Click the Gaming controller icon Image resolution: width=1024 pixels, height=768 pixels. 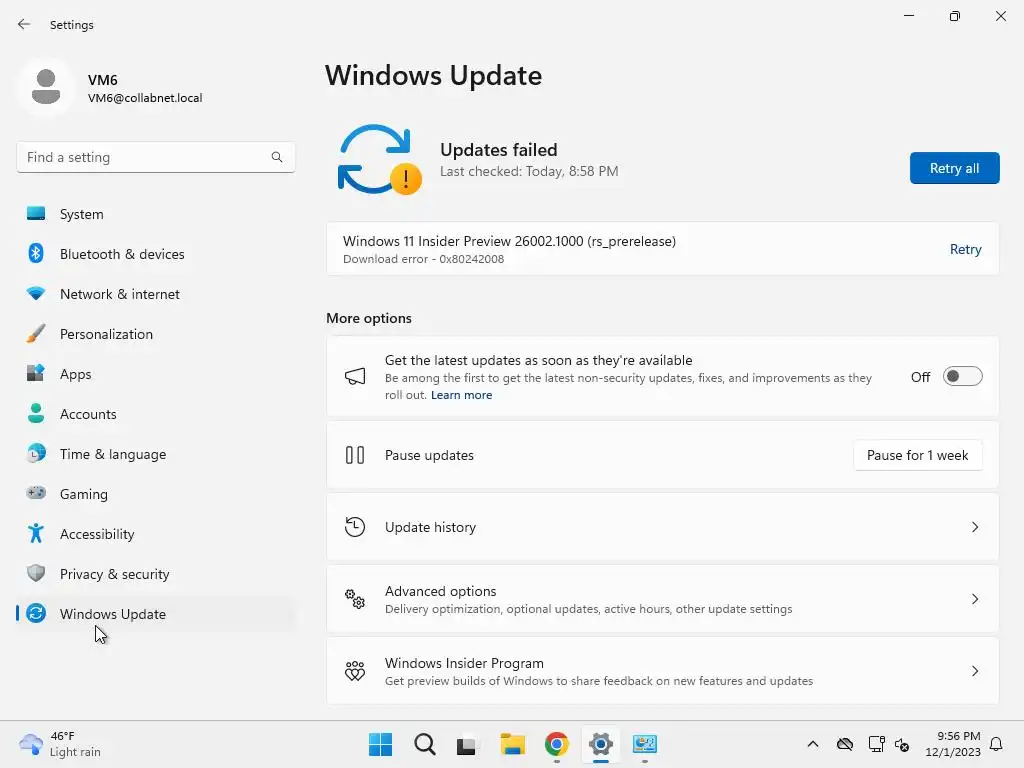point(36,493)
